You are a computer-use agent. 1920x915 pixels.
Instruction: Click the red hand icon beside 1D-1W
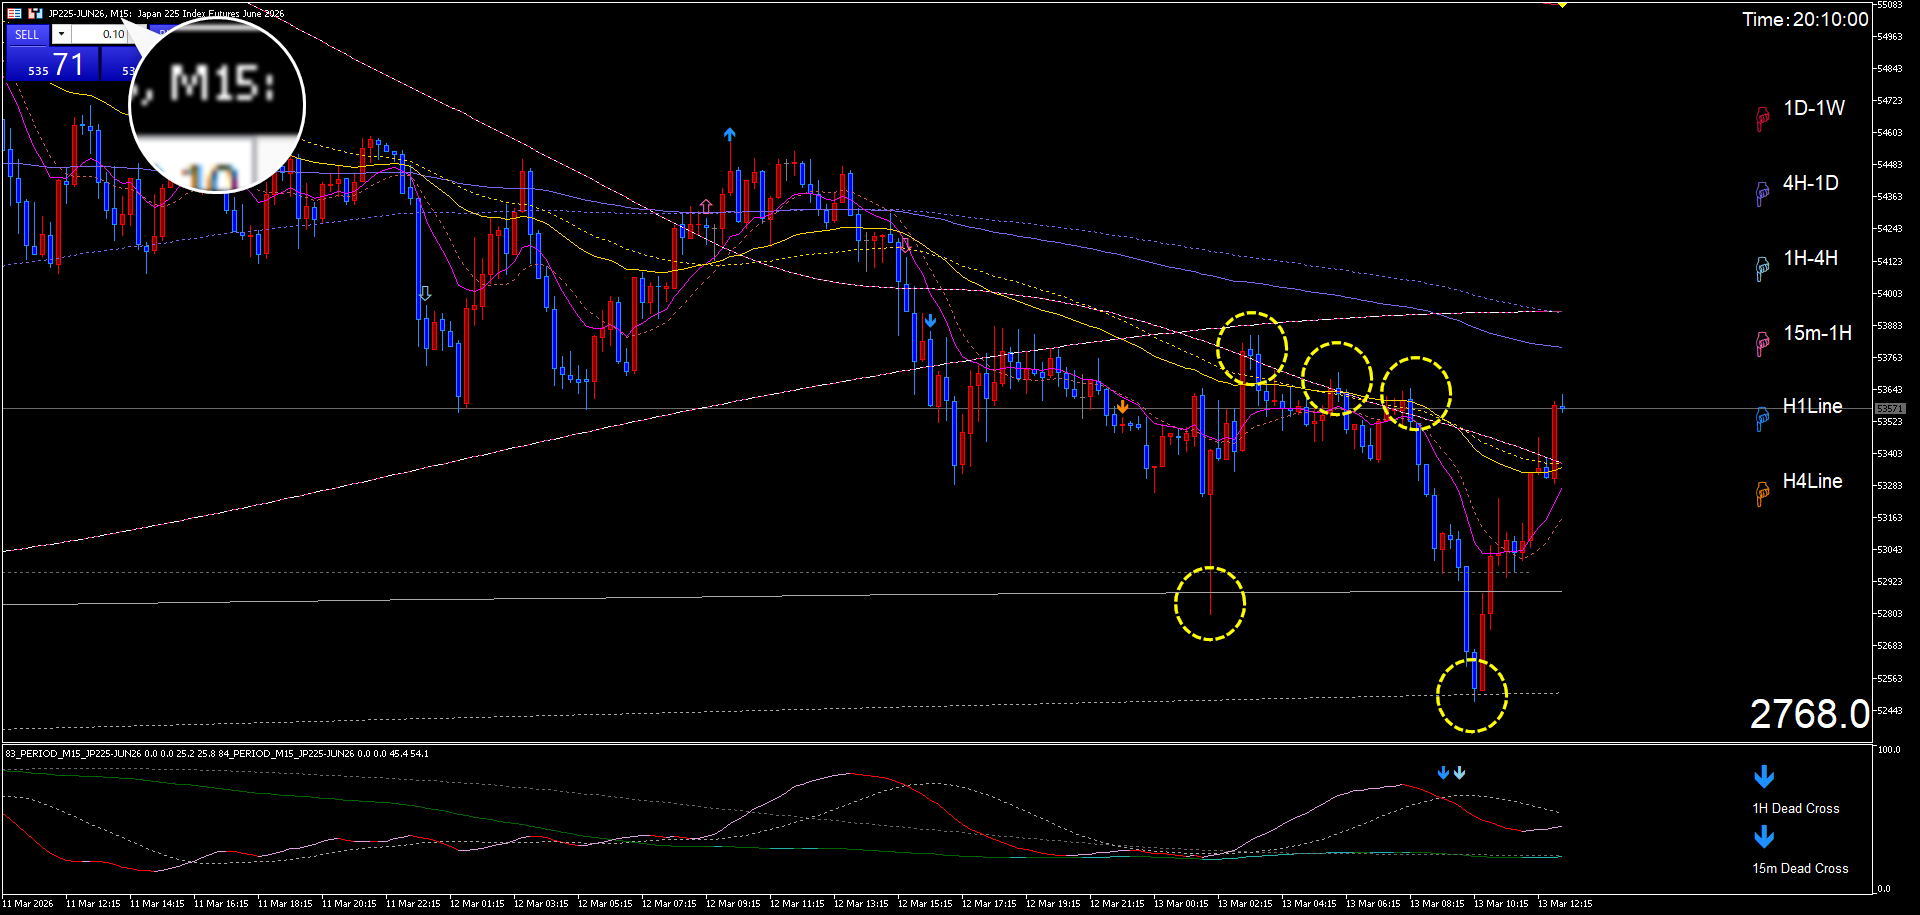click(1762, 118)
